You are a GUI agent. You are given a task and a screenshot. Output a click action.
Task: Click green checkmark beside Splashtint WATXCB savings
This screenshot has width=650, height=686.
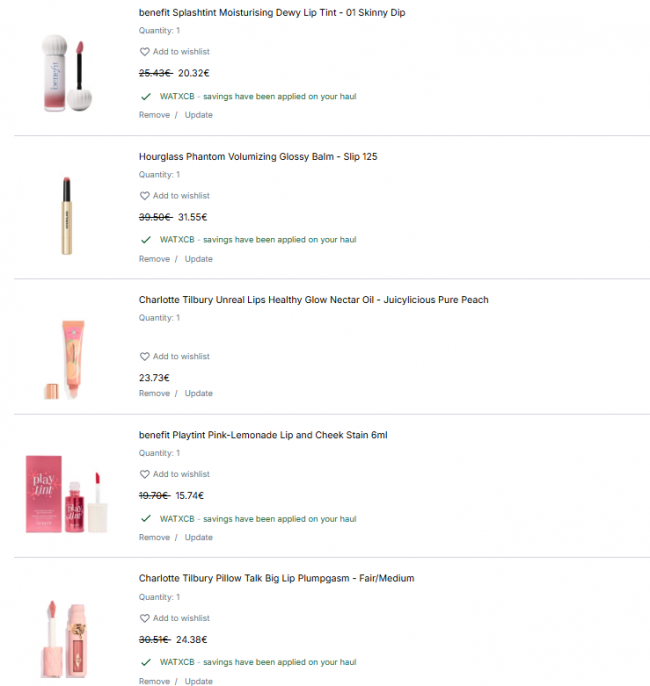pos(146,97)
